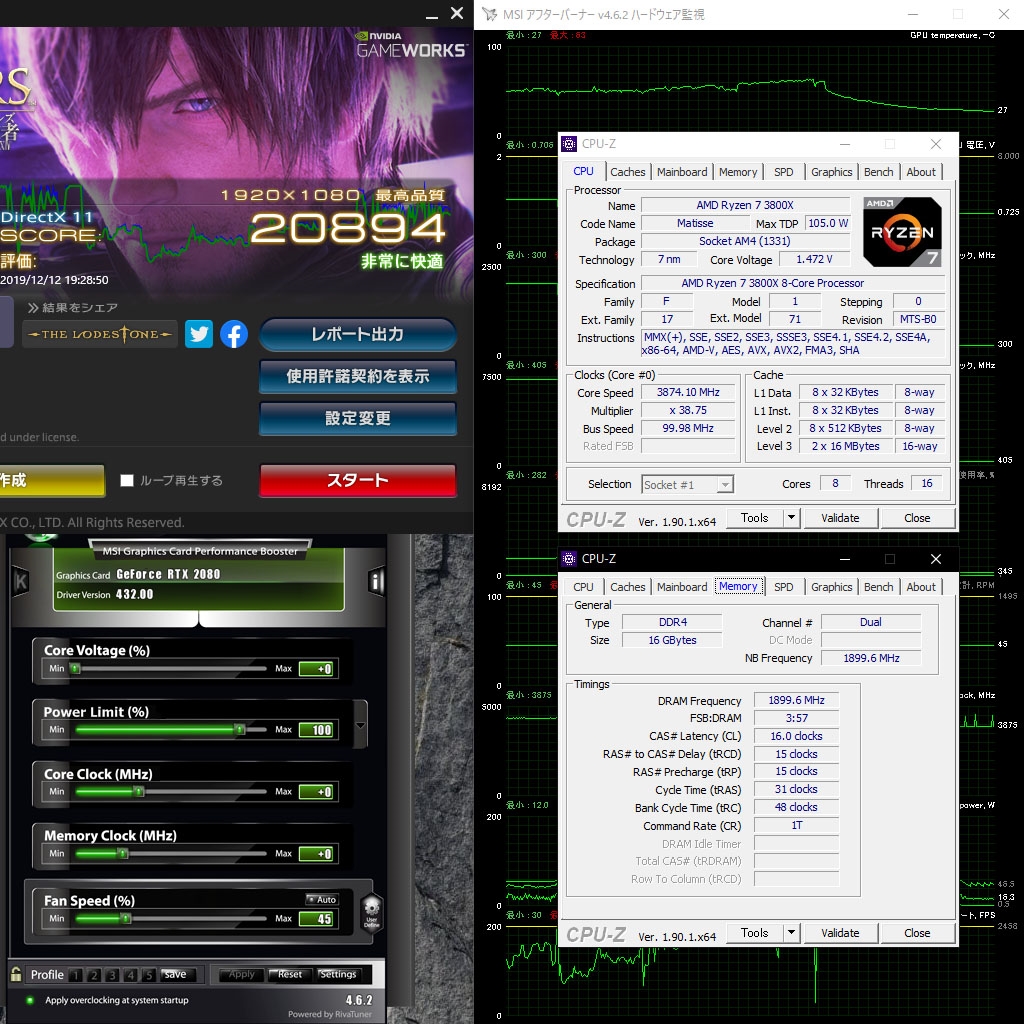Click the Core Clock value field
Viewport: 1024px width, 1024px height.
coord(317,792)
